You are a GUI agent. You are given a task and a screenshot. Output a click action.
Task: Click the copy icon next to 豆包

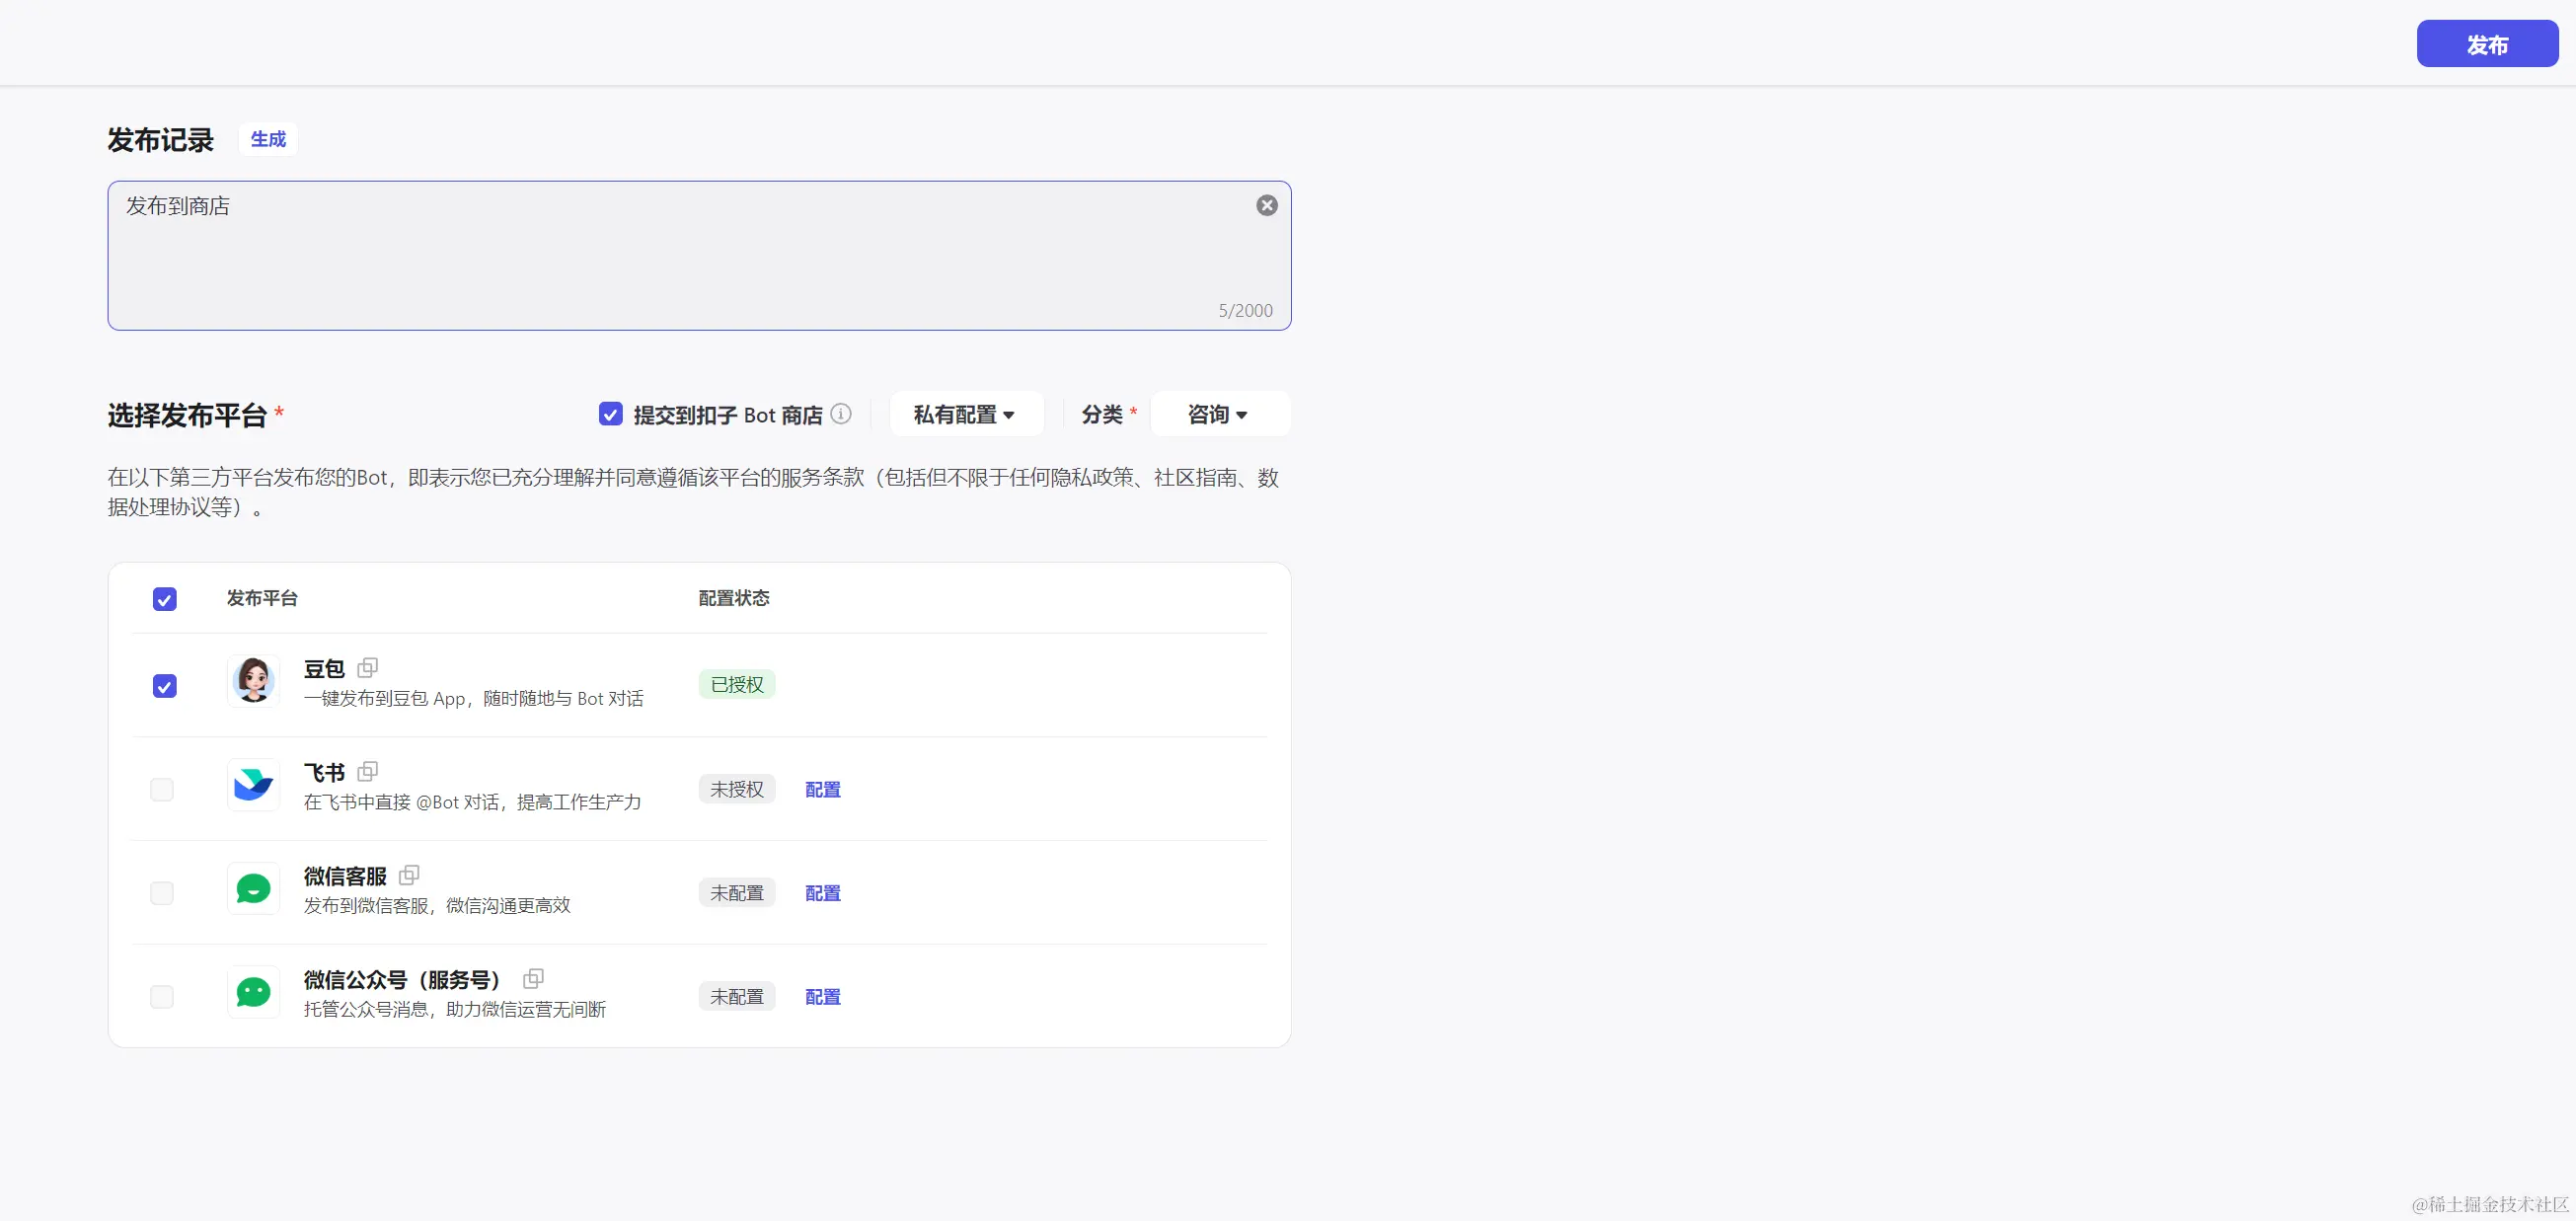click(x=367, y=667)
